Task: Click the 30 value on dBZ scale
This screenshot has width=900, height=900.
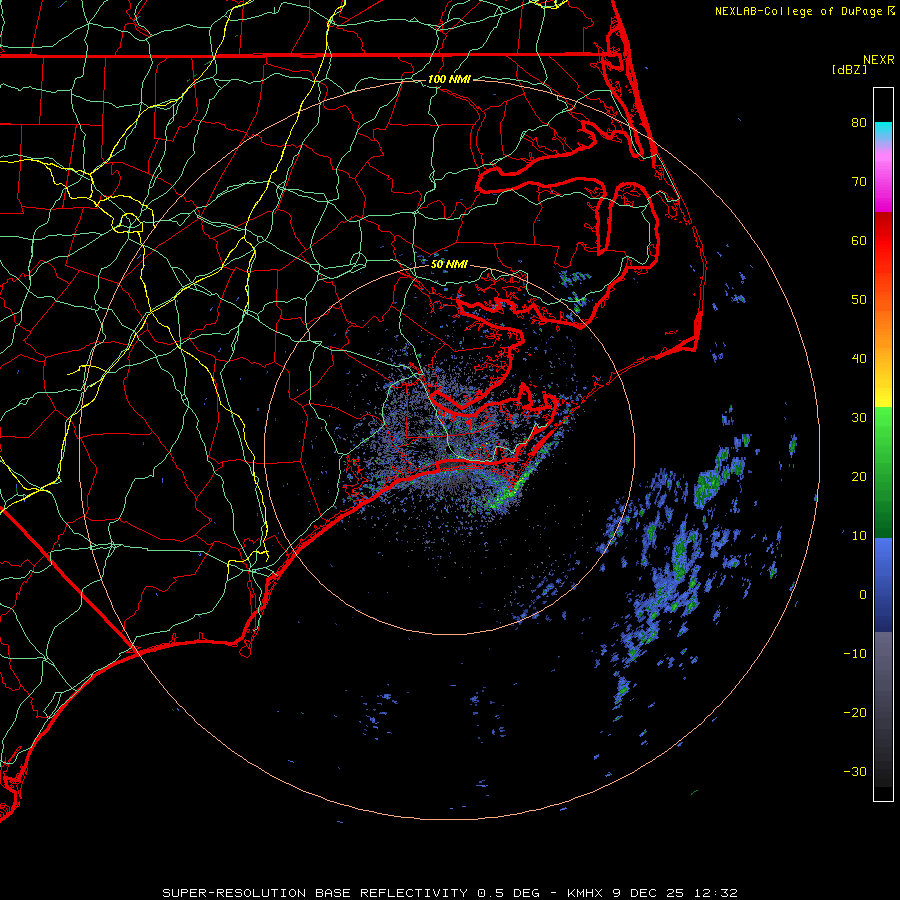Action: coord(859,417)
